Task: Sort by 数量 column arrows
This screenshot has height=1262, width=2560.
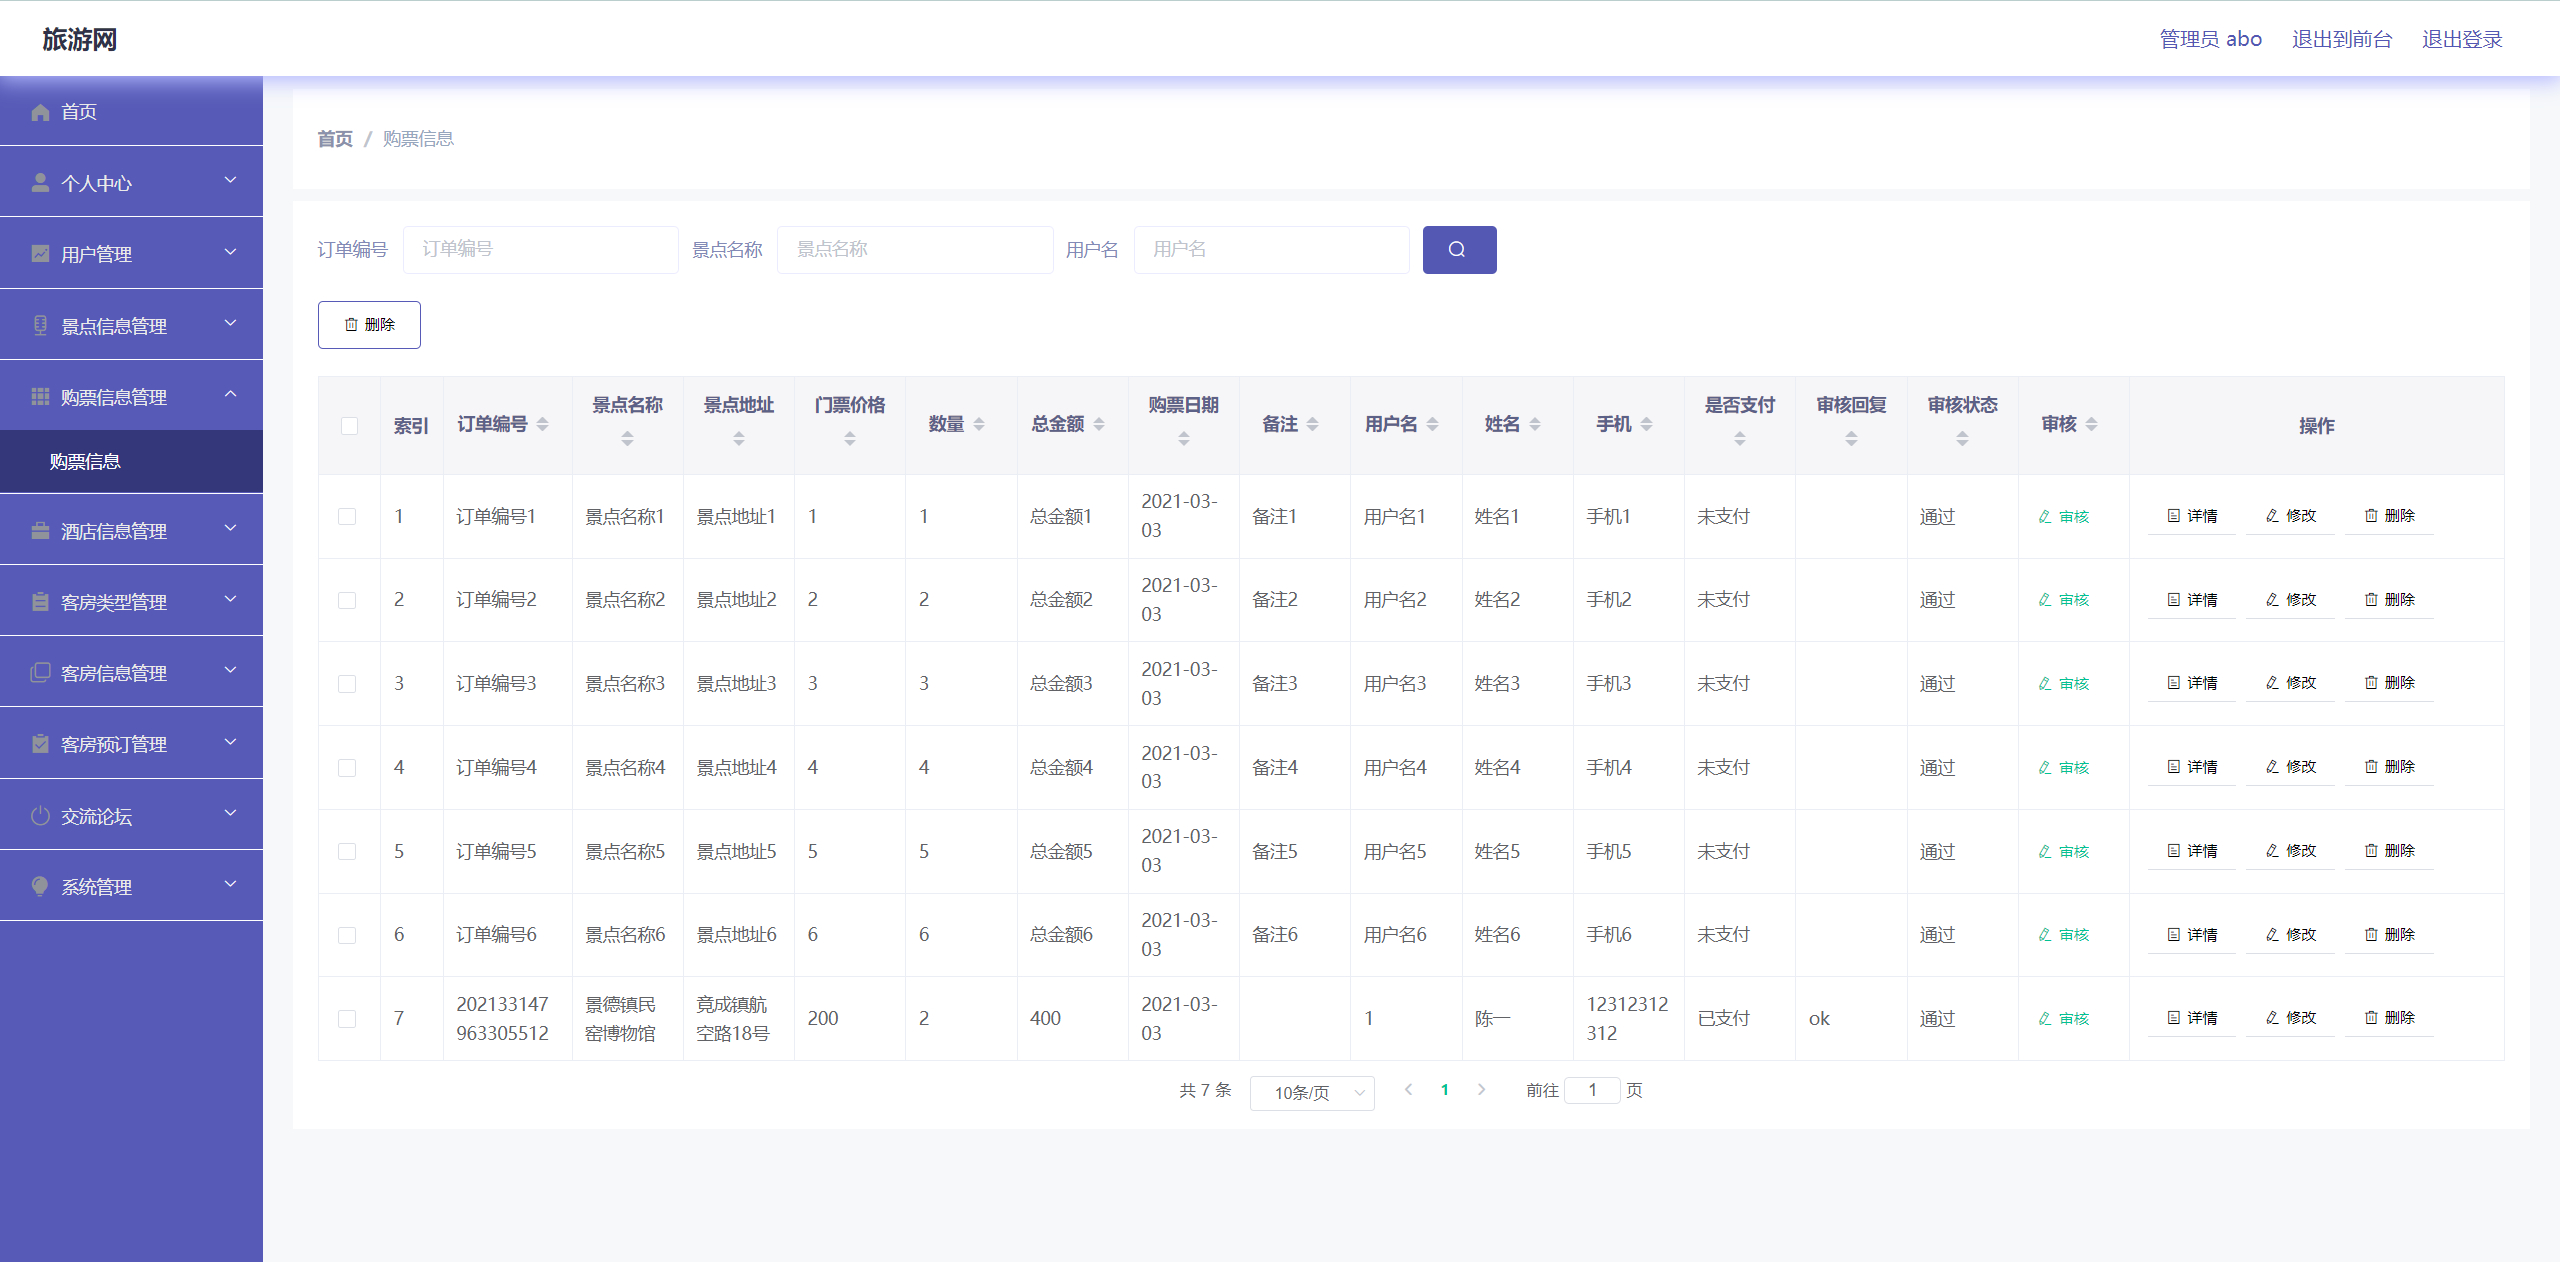Action: point(978,425)
